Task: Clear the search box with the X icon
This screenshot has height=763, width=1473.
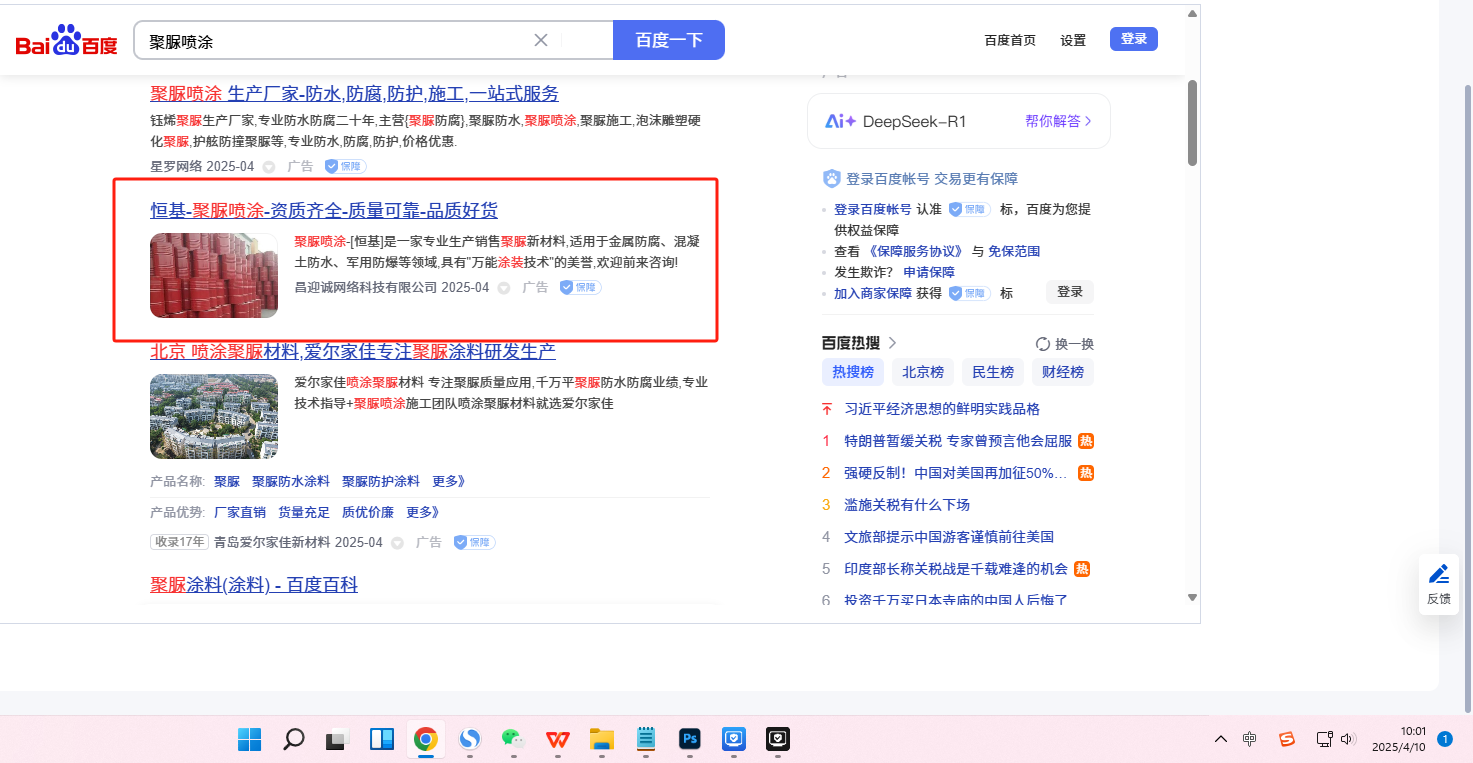Action: pyautogui.click(x=541, y=40)
